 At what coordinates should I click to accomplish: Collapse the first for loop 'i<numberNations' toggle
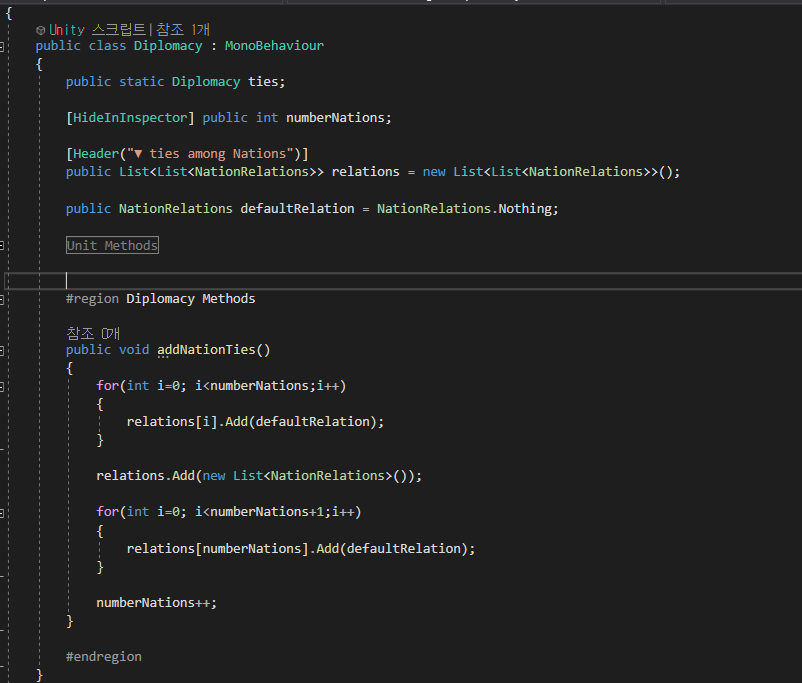[x=2, y=387]
